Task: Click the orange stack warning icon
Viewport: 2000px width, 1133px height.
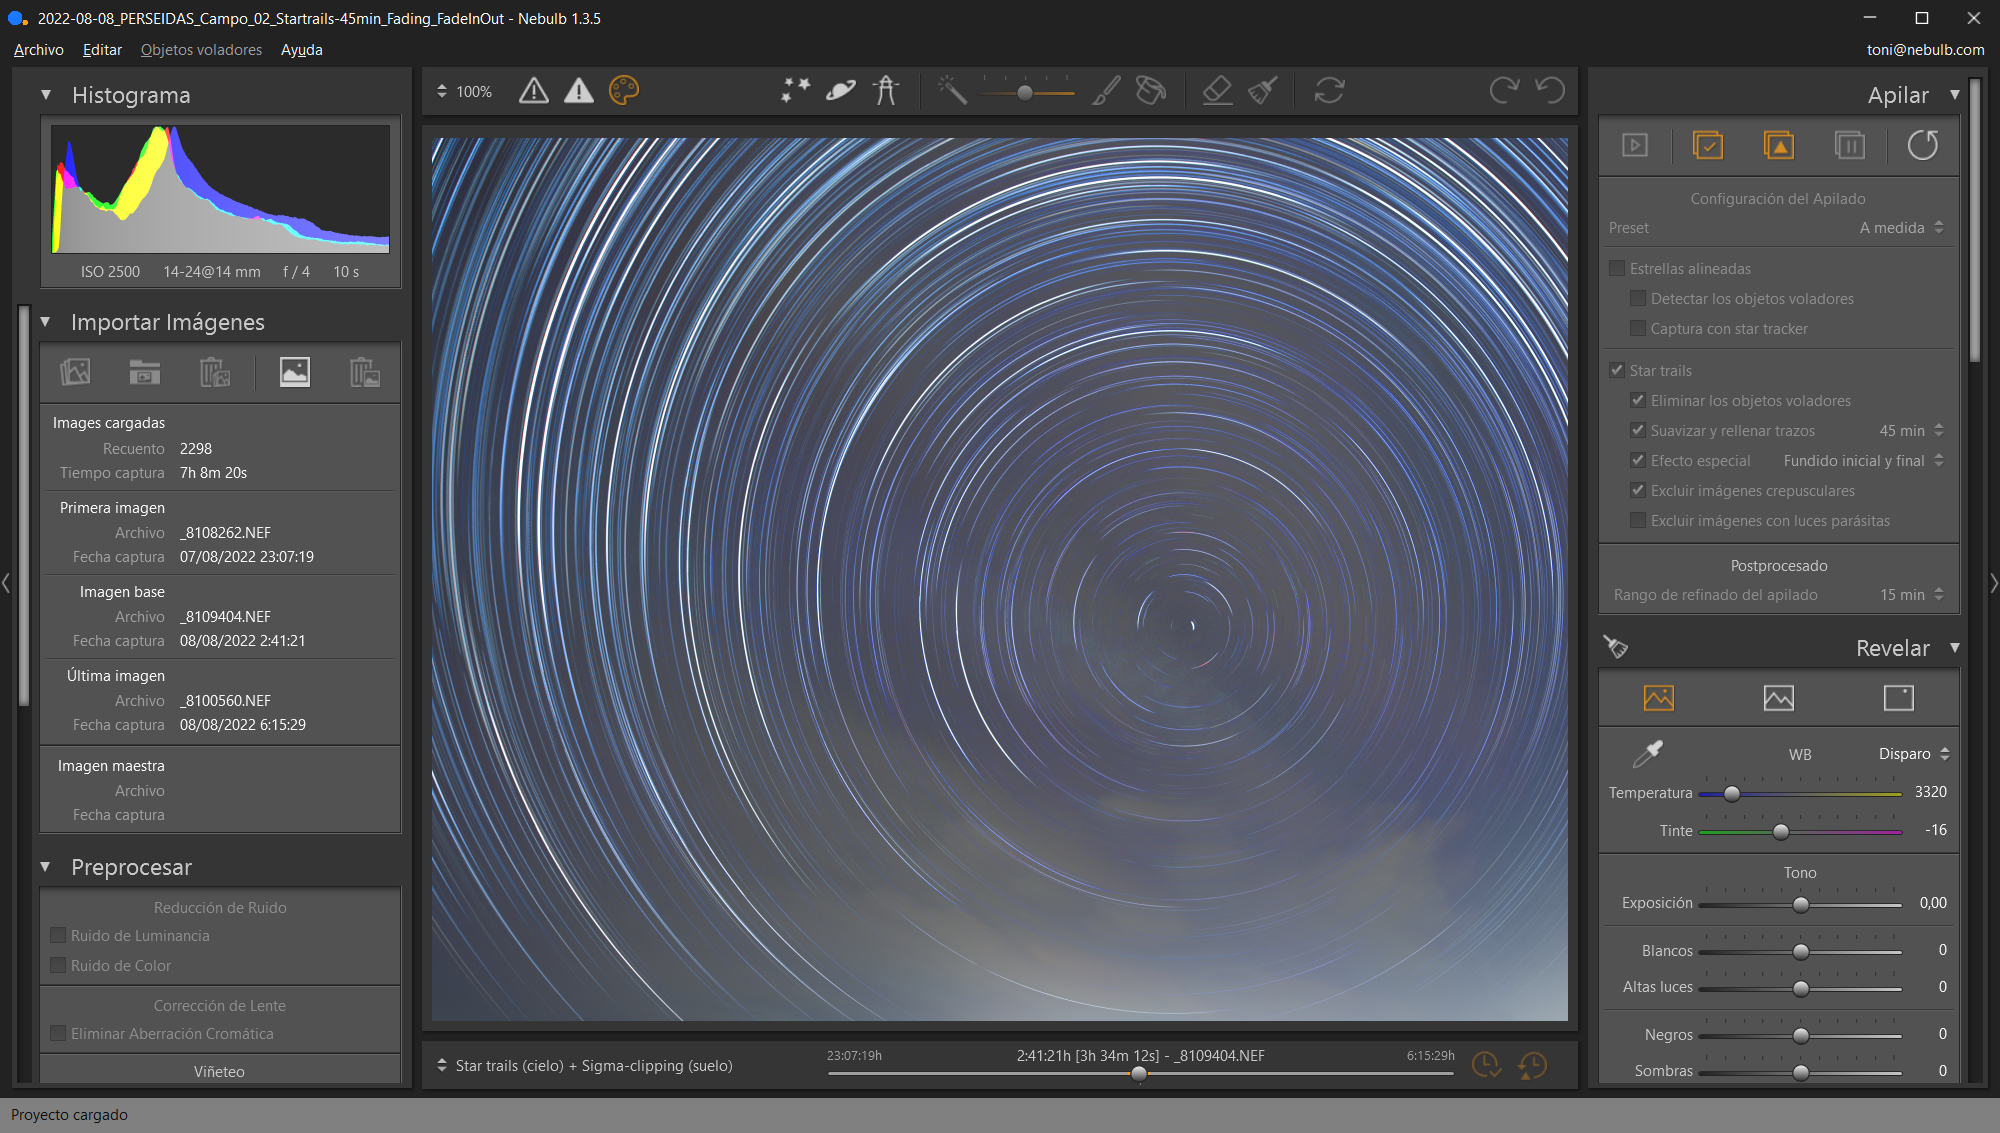Action: tap(1779, 145)
